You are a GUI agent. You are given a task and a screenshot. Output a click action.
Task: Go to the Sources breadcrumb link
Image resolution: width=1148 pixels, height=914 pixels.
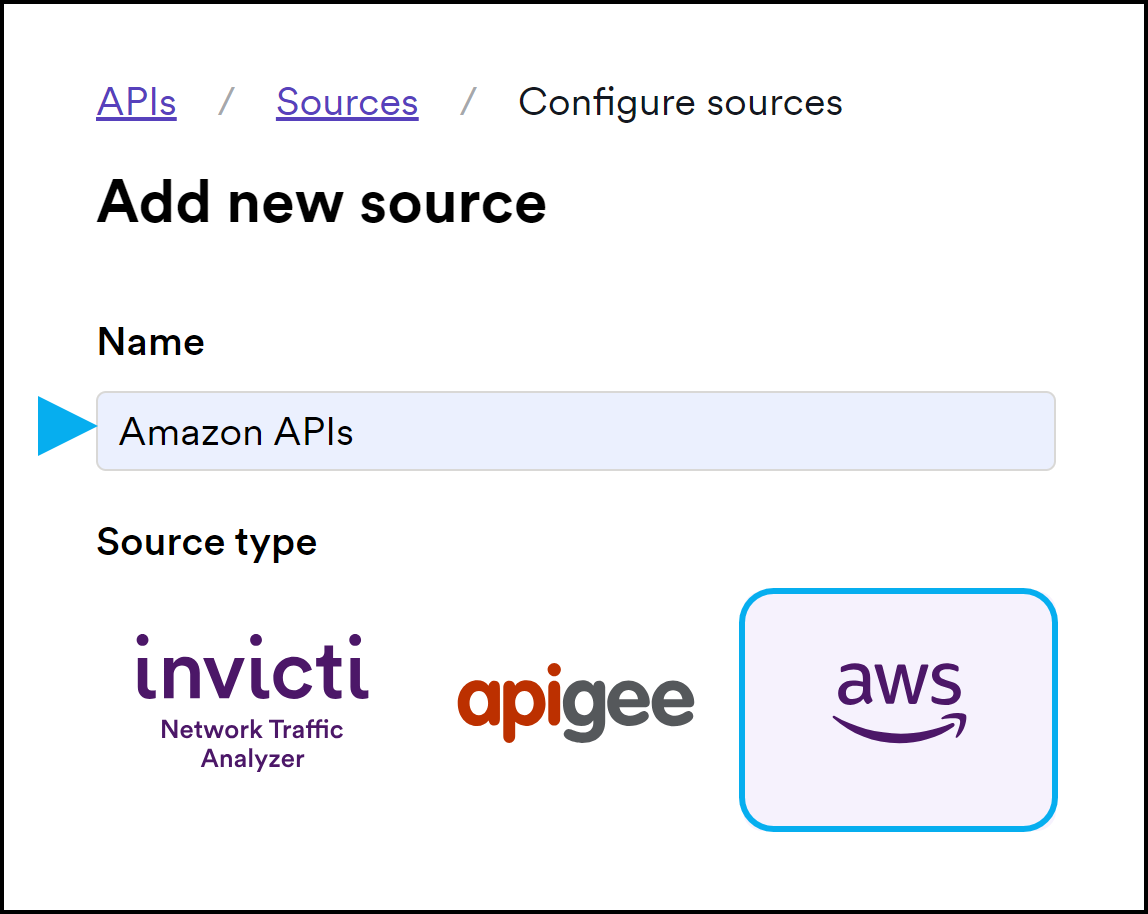tap(347, 102)
